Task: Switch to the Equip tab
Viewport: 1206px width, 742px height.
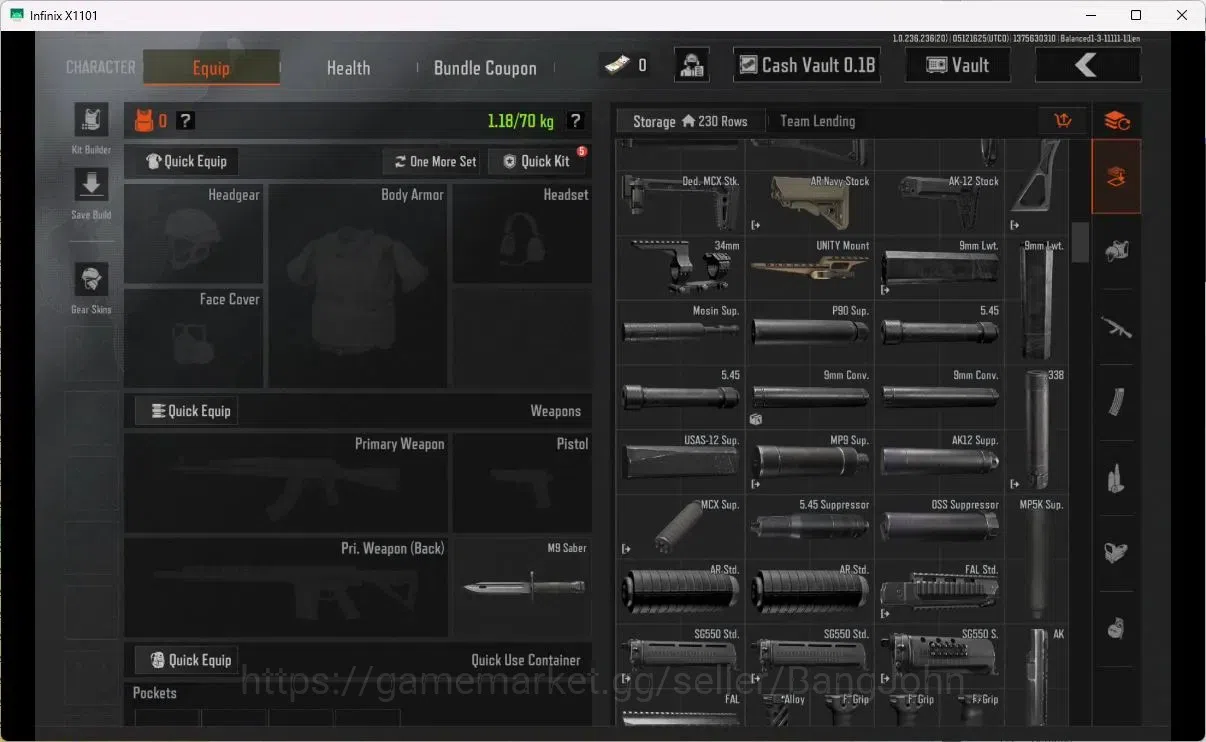Action: click(x=211, y=68)
